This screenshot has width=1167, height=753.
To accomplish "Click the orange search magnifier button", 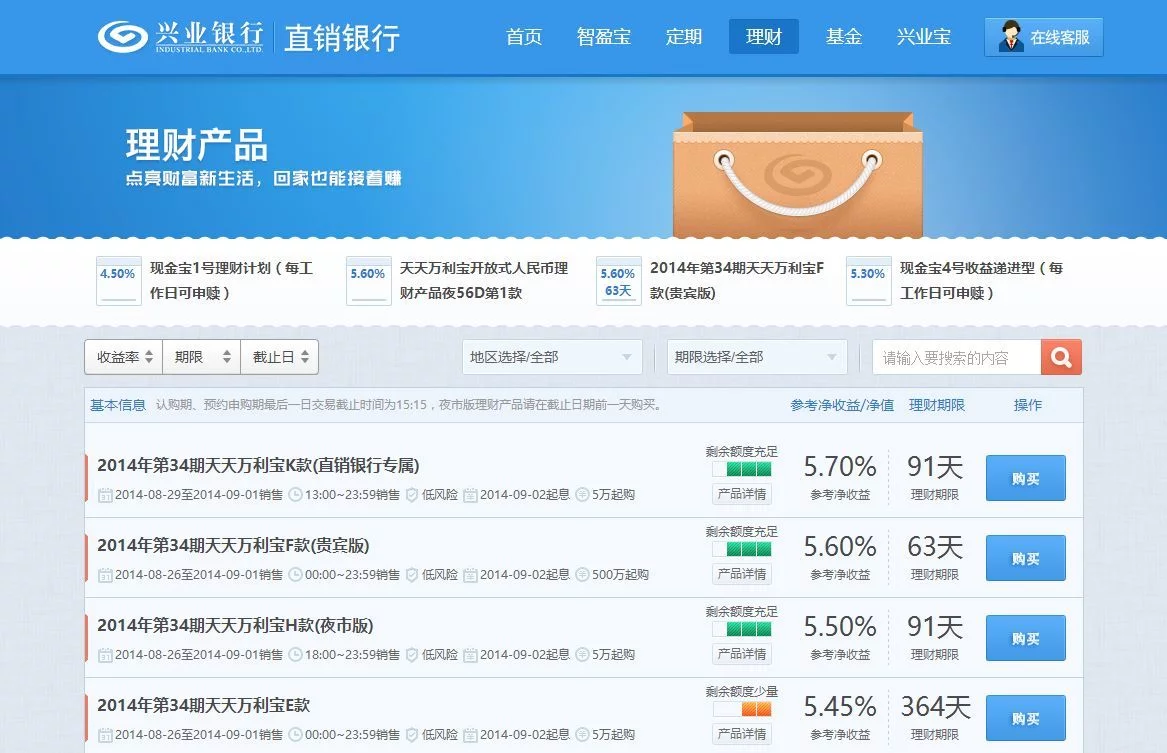I will (x=1061, y=357).
